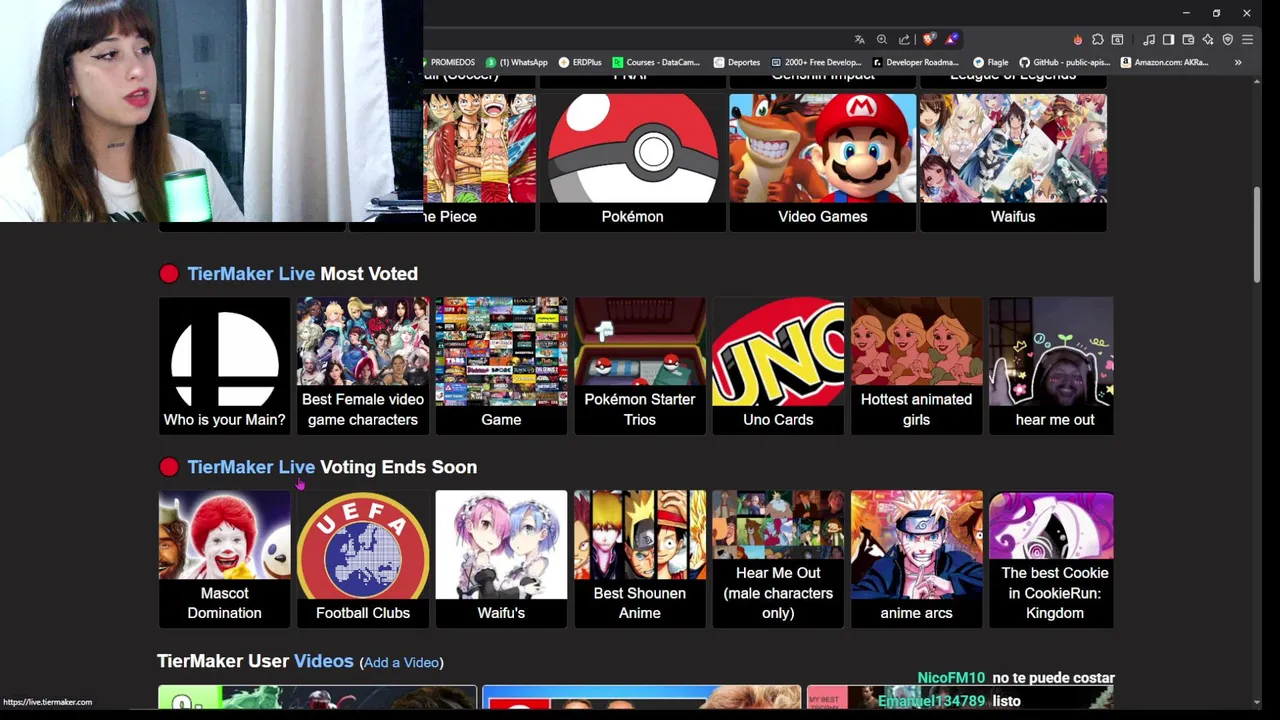Open the Waifus category card
Screen dimensions: 1280x720
[x=1013, y=162]
